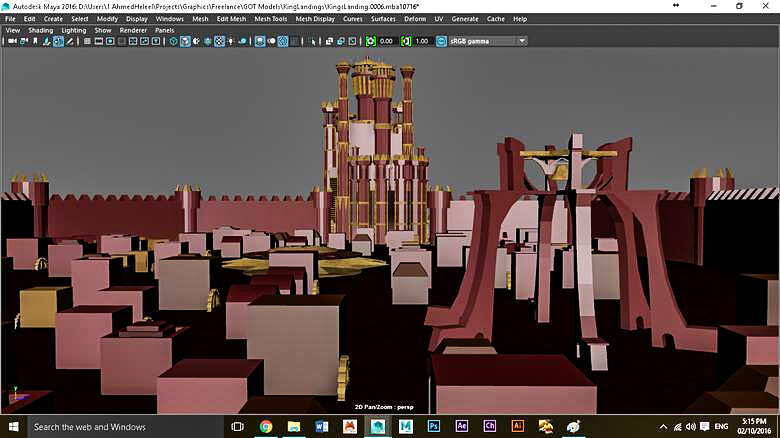Open Google Chrome from the taskbar
This screenshot has width=780, height=438.
click(267, 427)
